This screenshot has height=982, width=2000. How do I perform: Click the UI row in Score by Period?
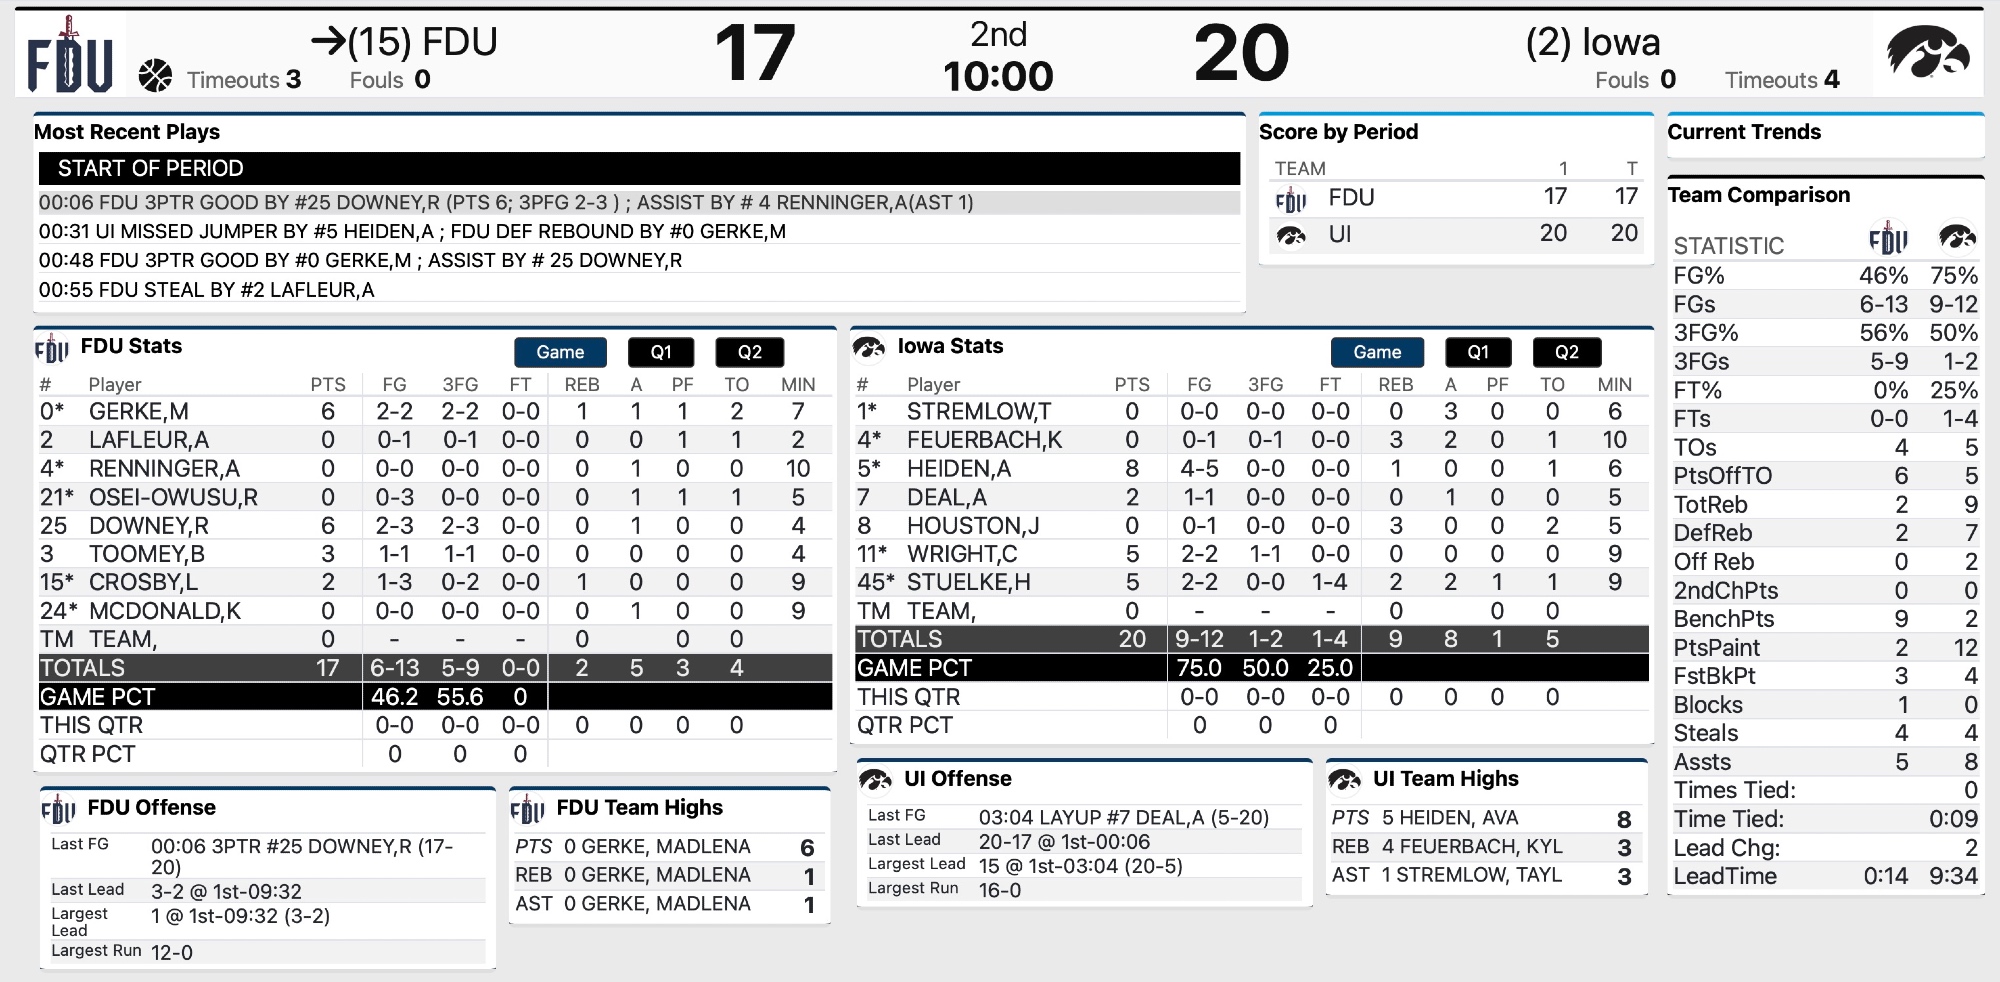click(1455, 234)
